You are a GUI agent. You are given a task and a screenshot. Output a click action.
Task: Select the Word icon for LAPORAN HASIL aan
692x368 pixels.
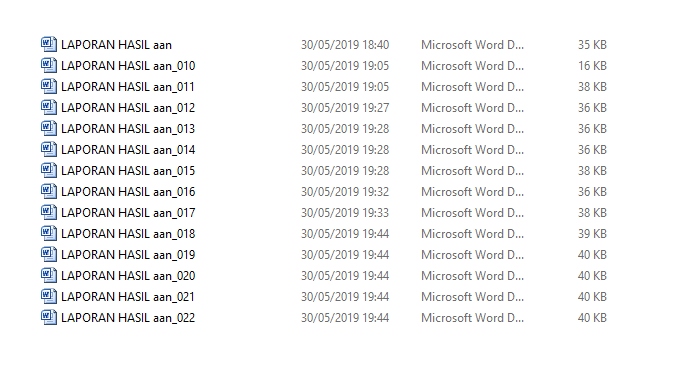(x=49, y=44)
